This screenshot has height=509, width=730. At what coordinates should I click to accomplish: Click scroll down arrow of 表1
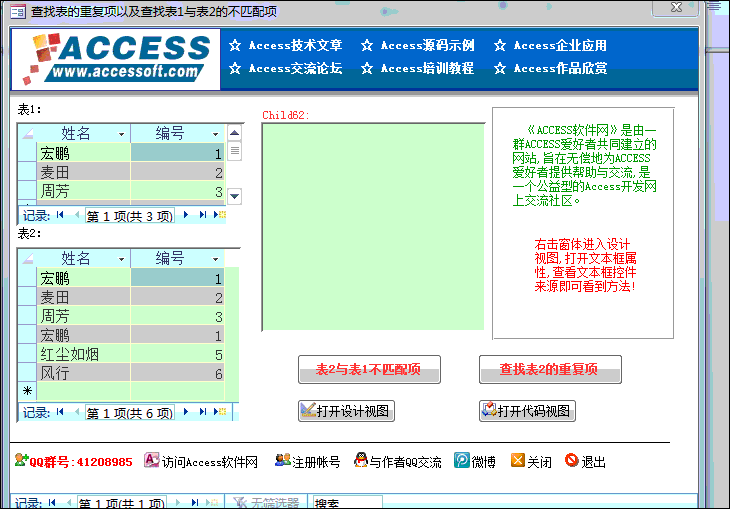[x=235, y=196]
